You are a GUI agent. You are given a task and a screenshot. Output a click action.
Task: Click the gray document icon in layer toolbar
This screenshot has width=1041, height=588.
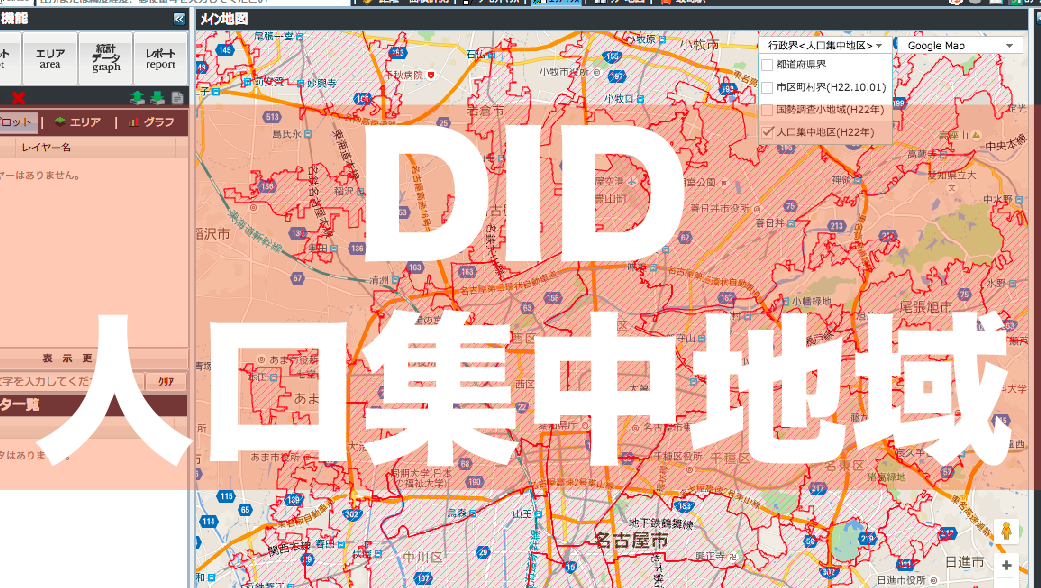[177, 98]
